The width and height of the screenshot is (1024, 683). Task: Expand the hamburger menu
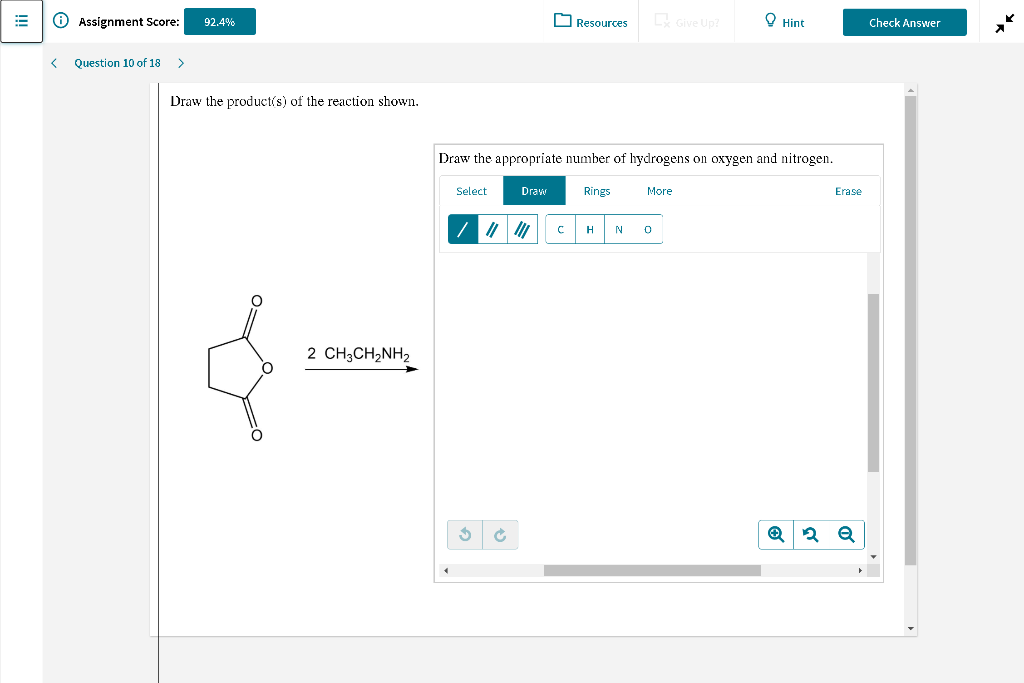click(22, 22)
